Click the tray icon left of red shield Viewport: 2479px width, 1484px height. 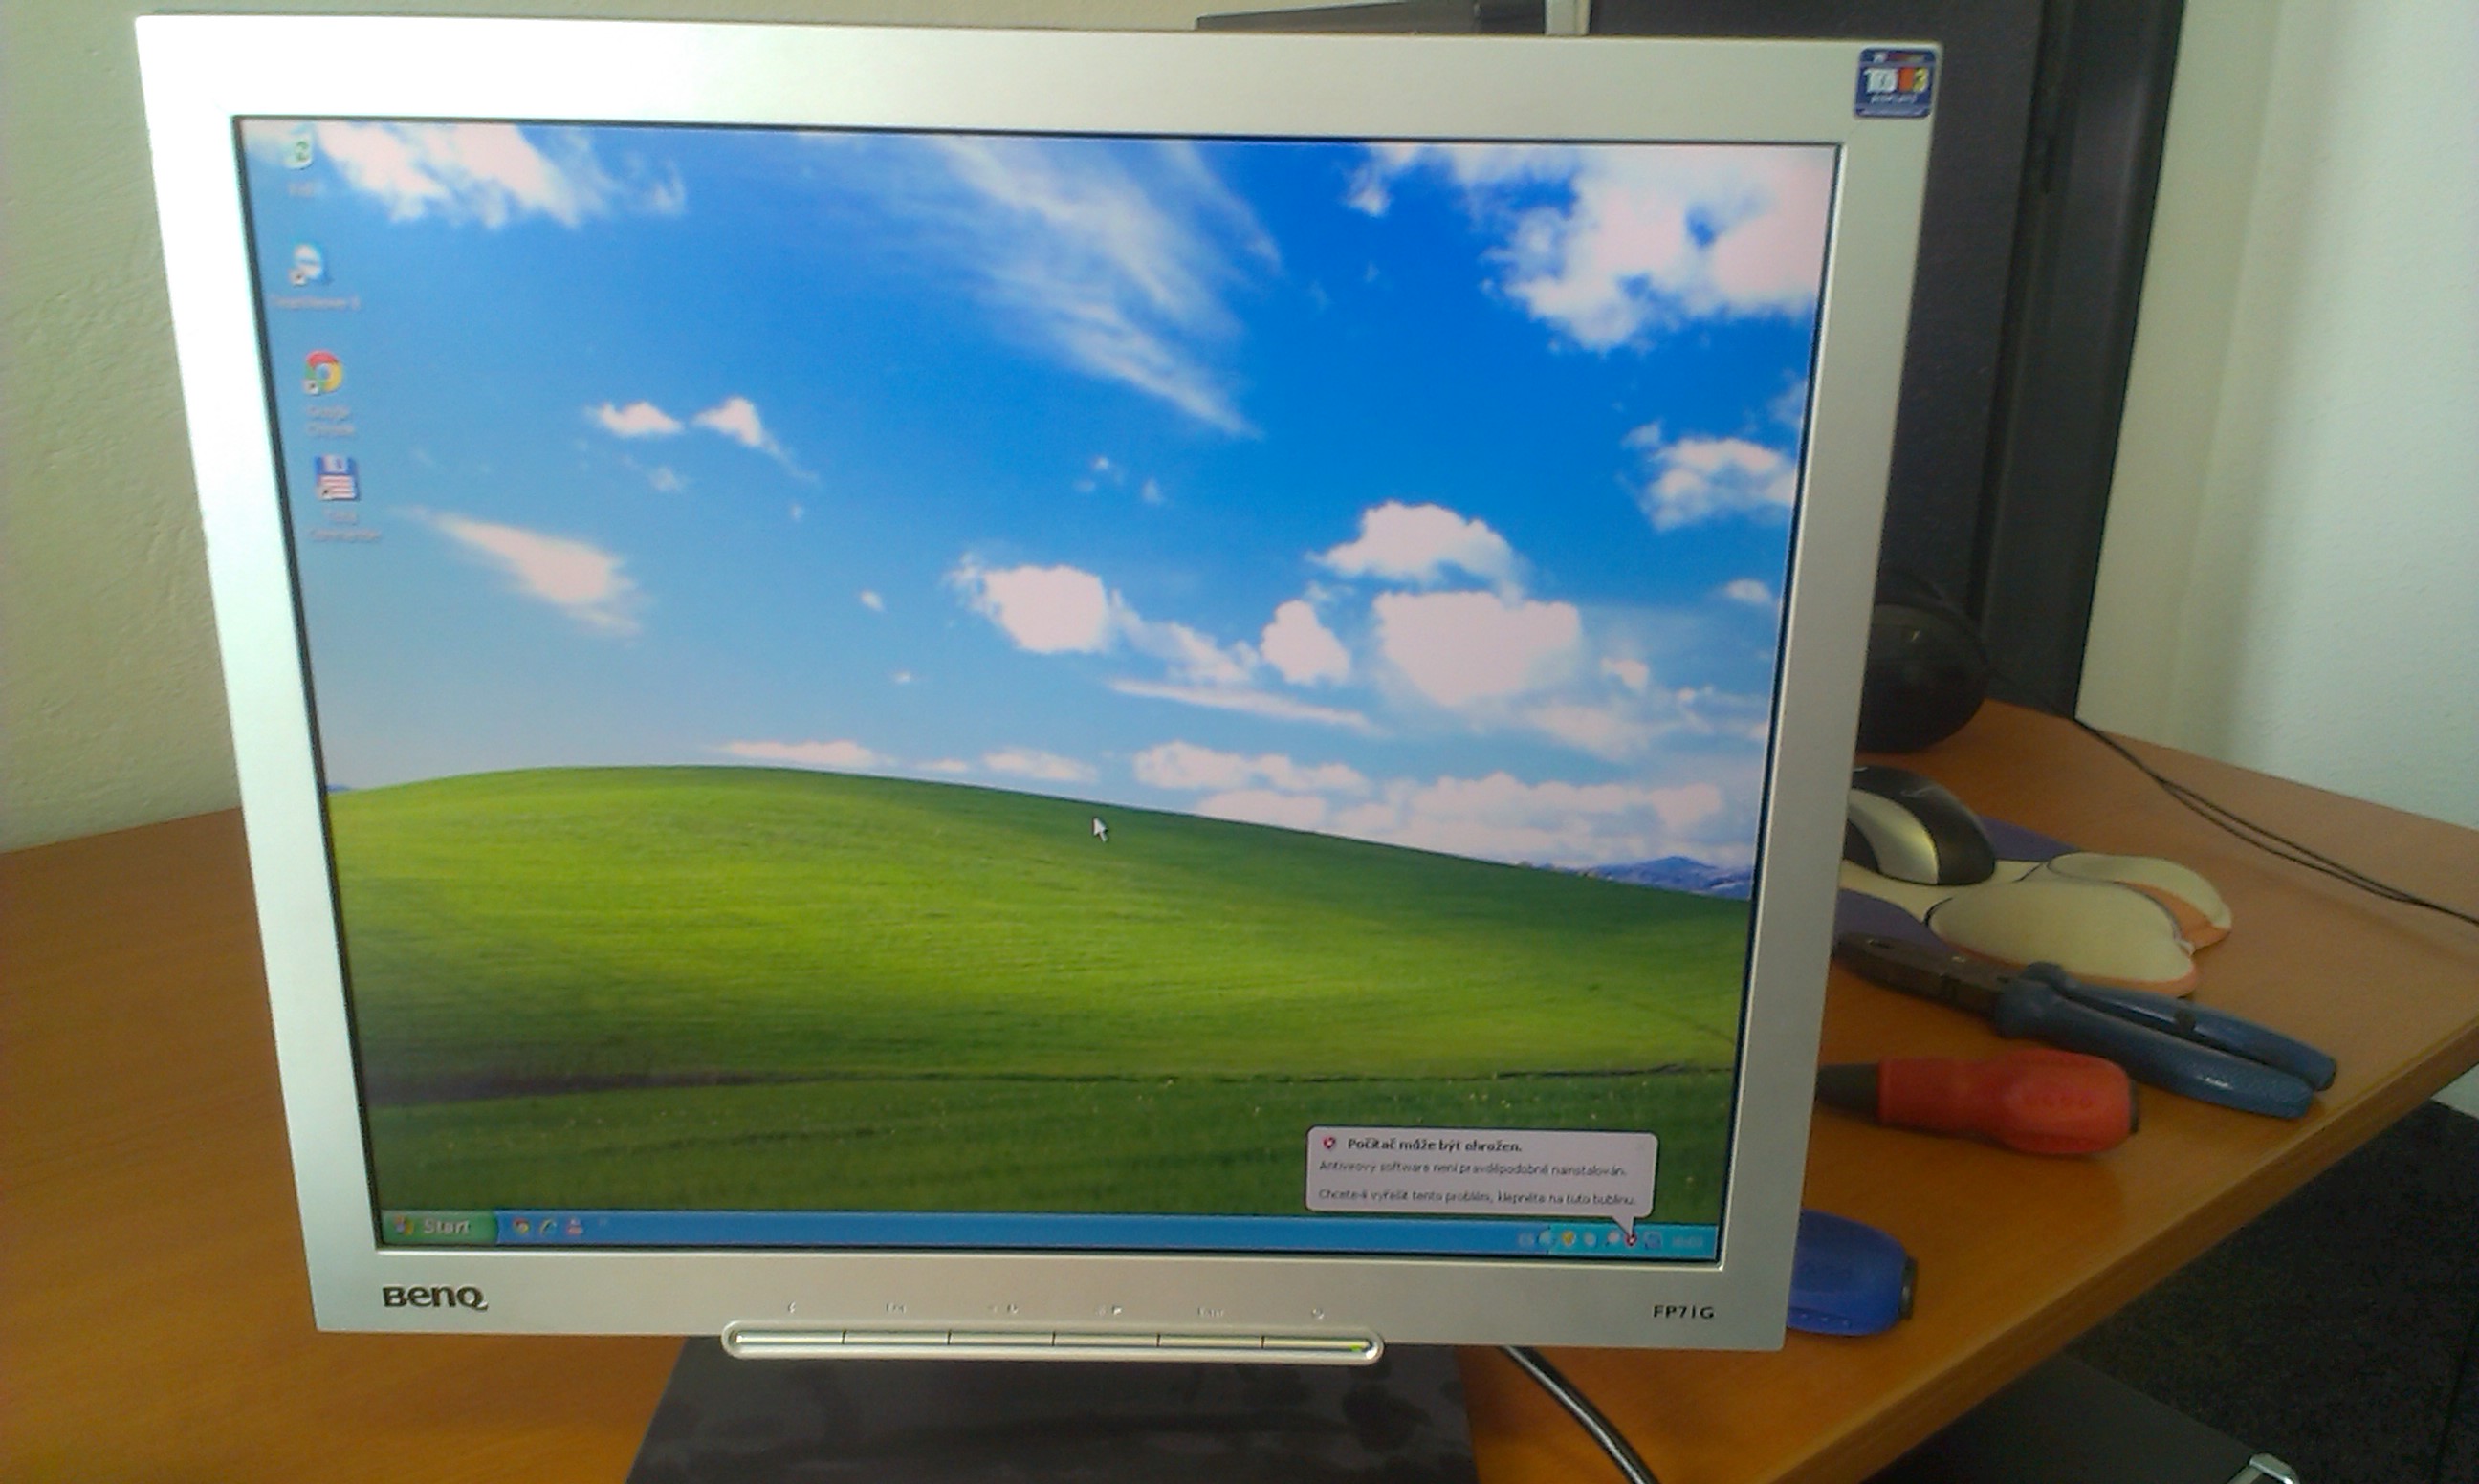[1614, 1239]
